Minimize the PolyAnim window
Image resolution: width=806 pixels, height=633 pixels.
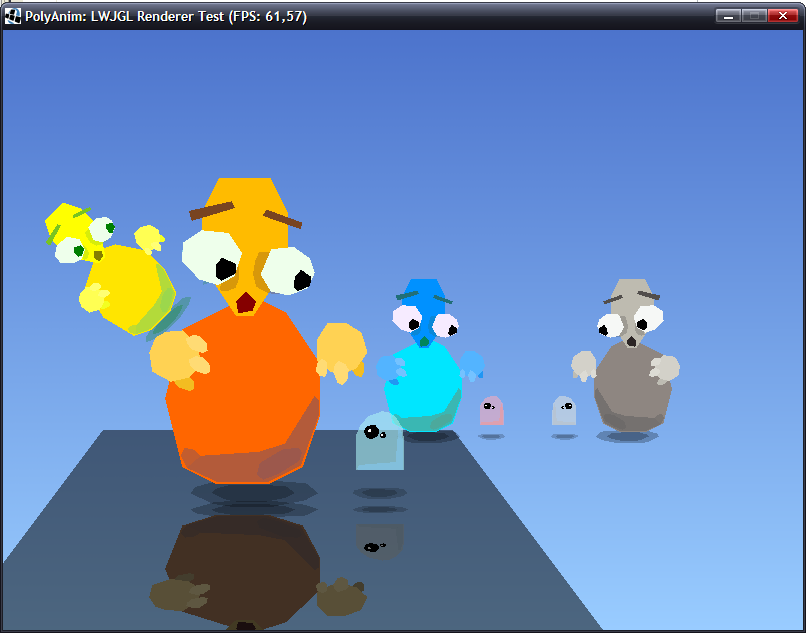728,16
